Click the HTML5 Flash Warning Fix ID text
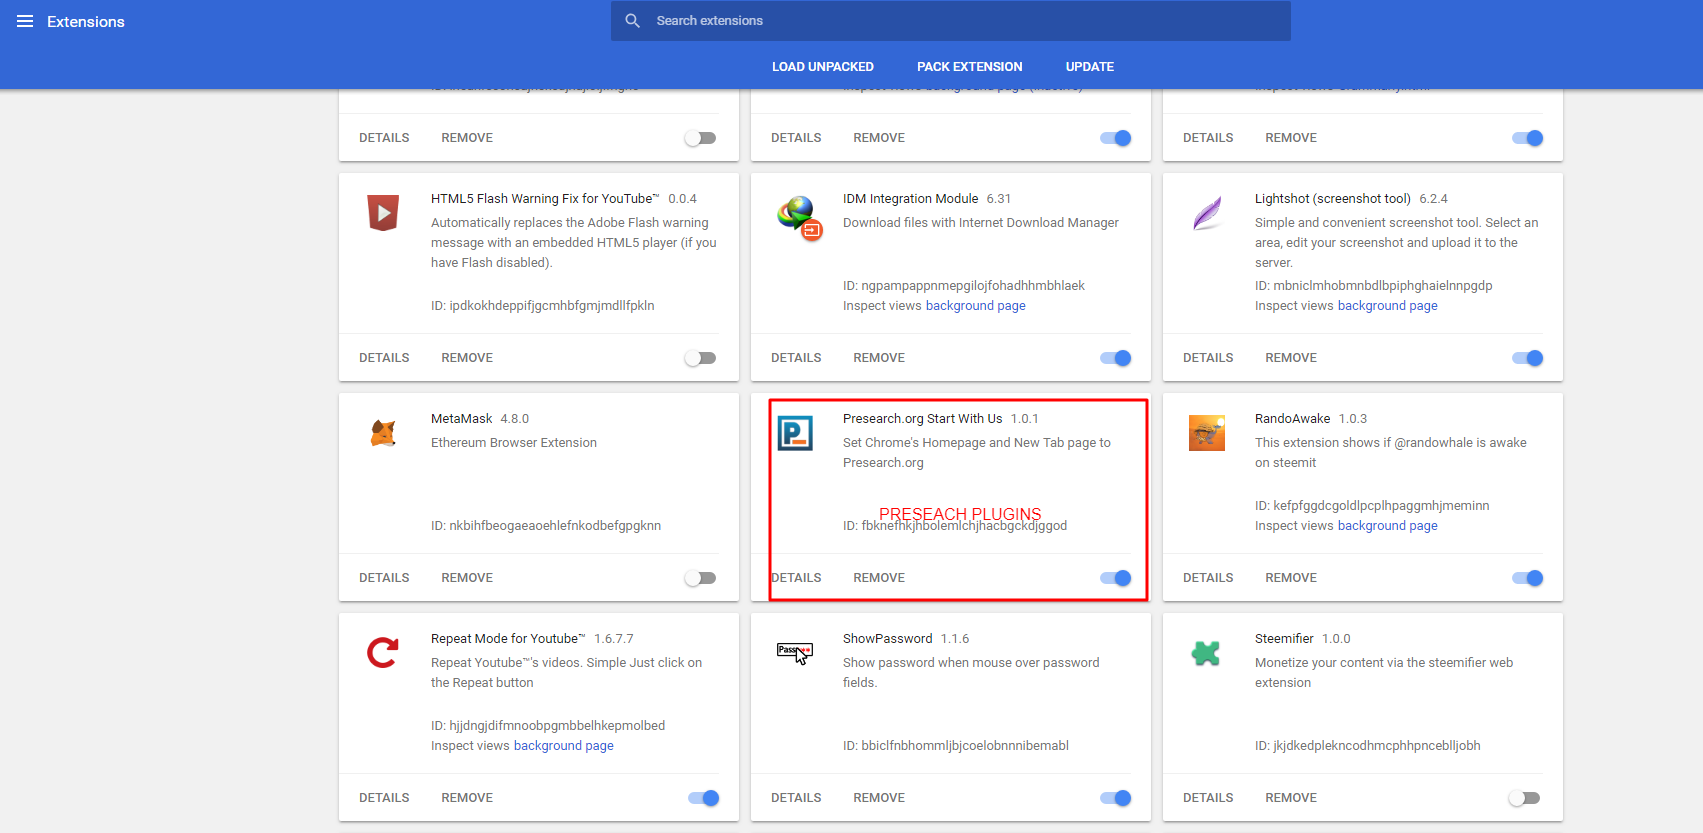This screenshot has height=833, width=1703. tap(543, 306)
